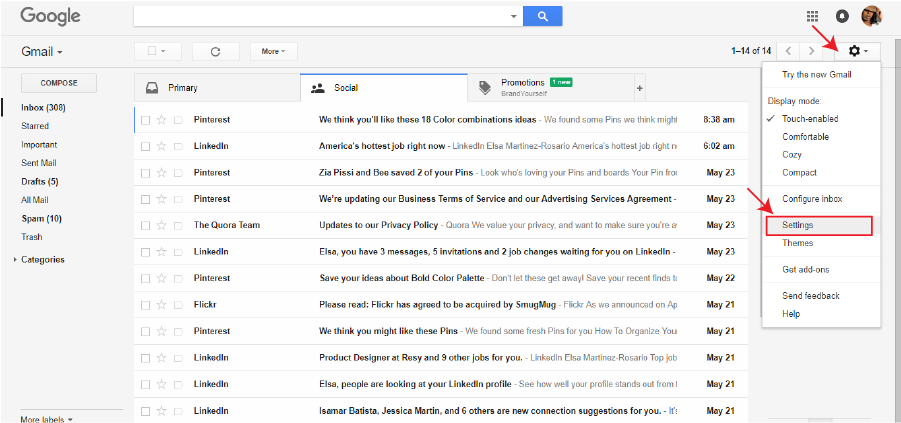The width and height of the screenshot is (901, 423).
Task: Check the Flickr email checkbox
Action: [145, 305]
